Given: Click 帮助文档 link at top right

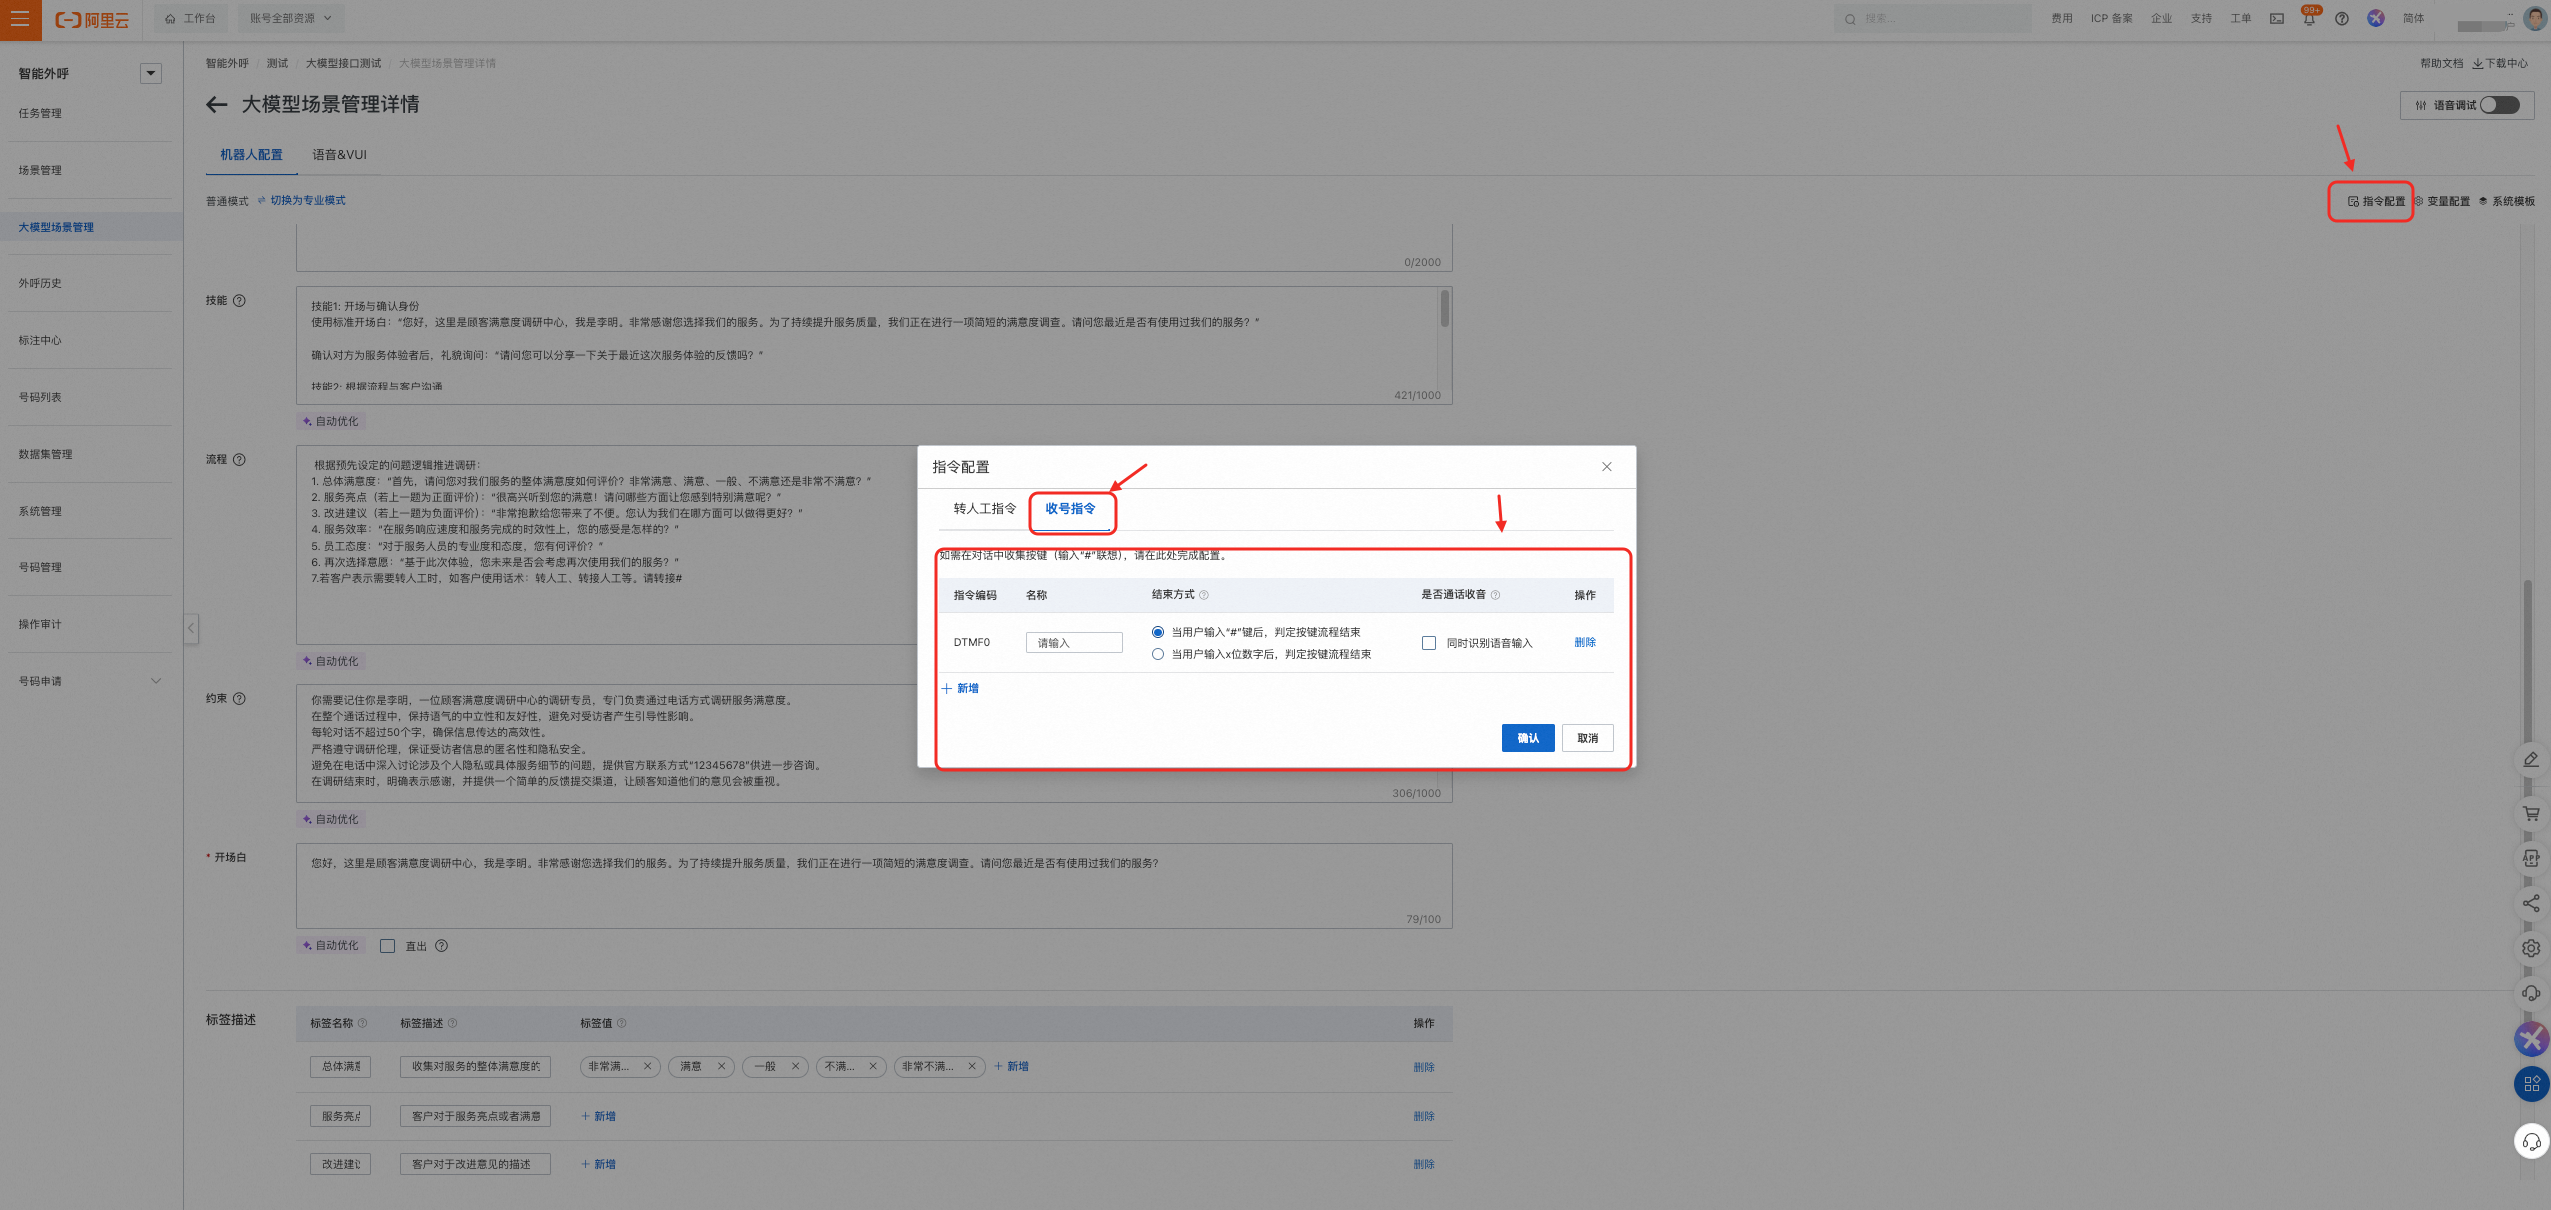Looking at the screenshot, I should (2441, 63).
